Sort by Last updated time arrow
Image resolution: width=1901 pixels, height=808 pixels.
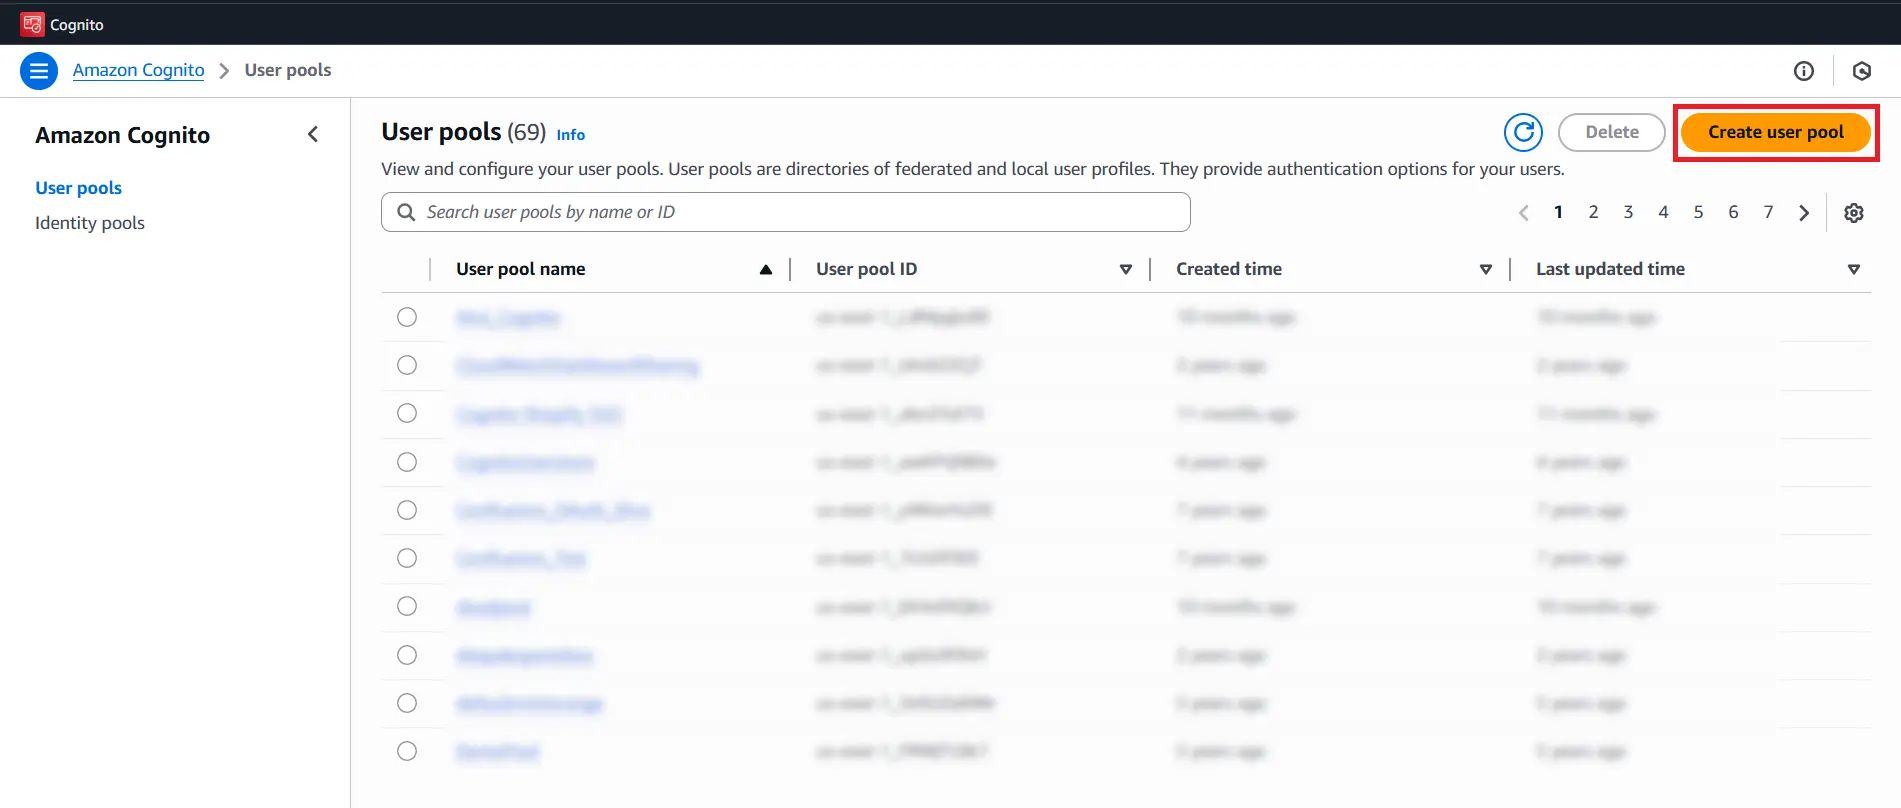pos(1854,269)
